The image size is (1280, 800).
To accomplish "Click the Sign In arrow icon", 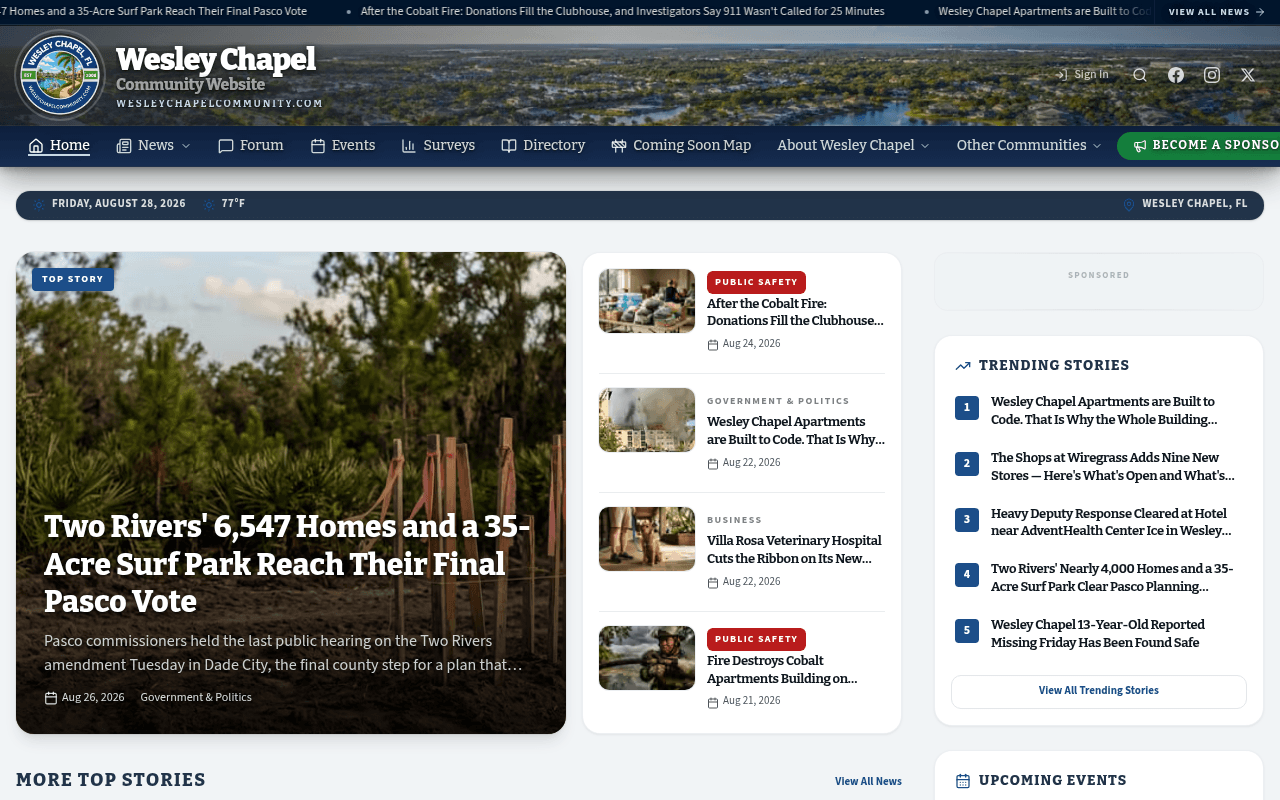I will point(1062,75).
